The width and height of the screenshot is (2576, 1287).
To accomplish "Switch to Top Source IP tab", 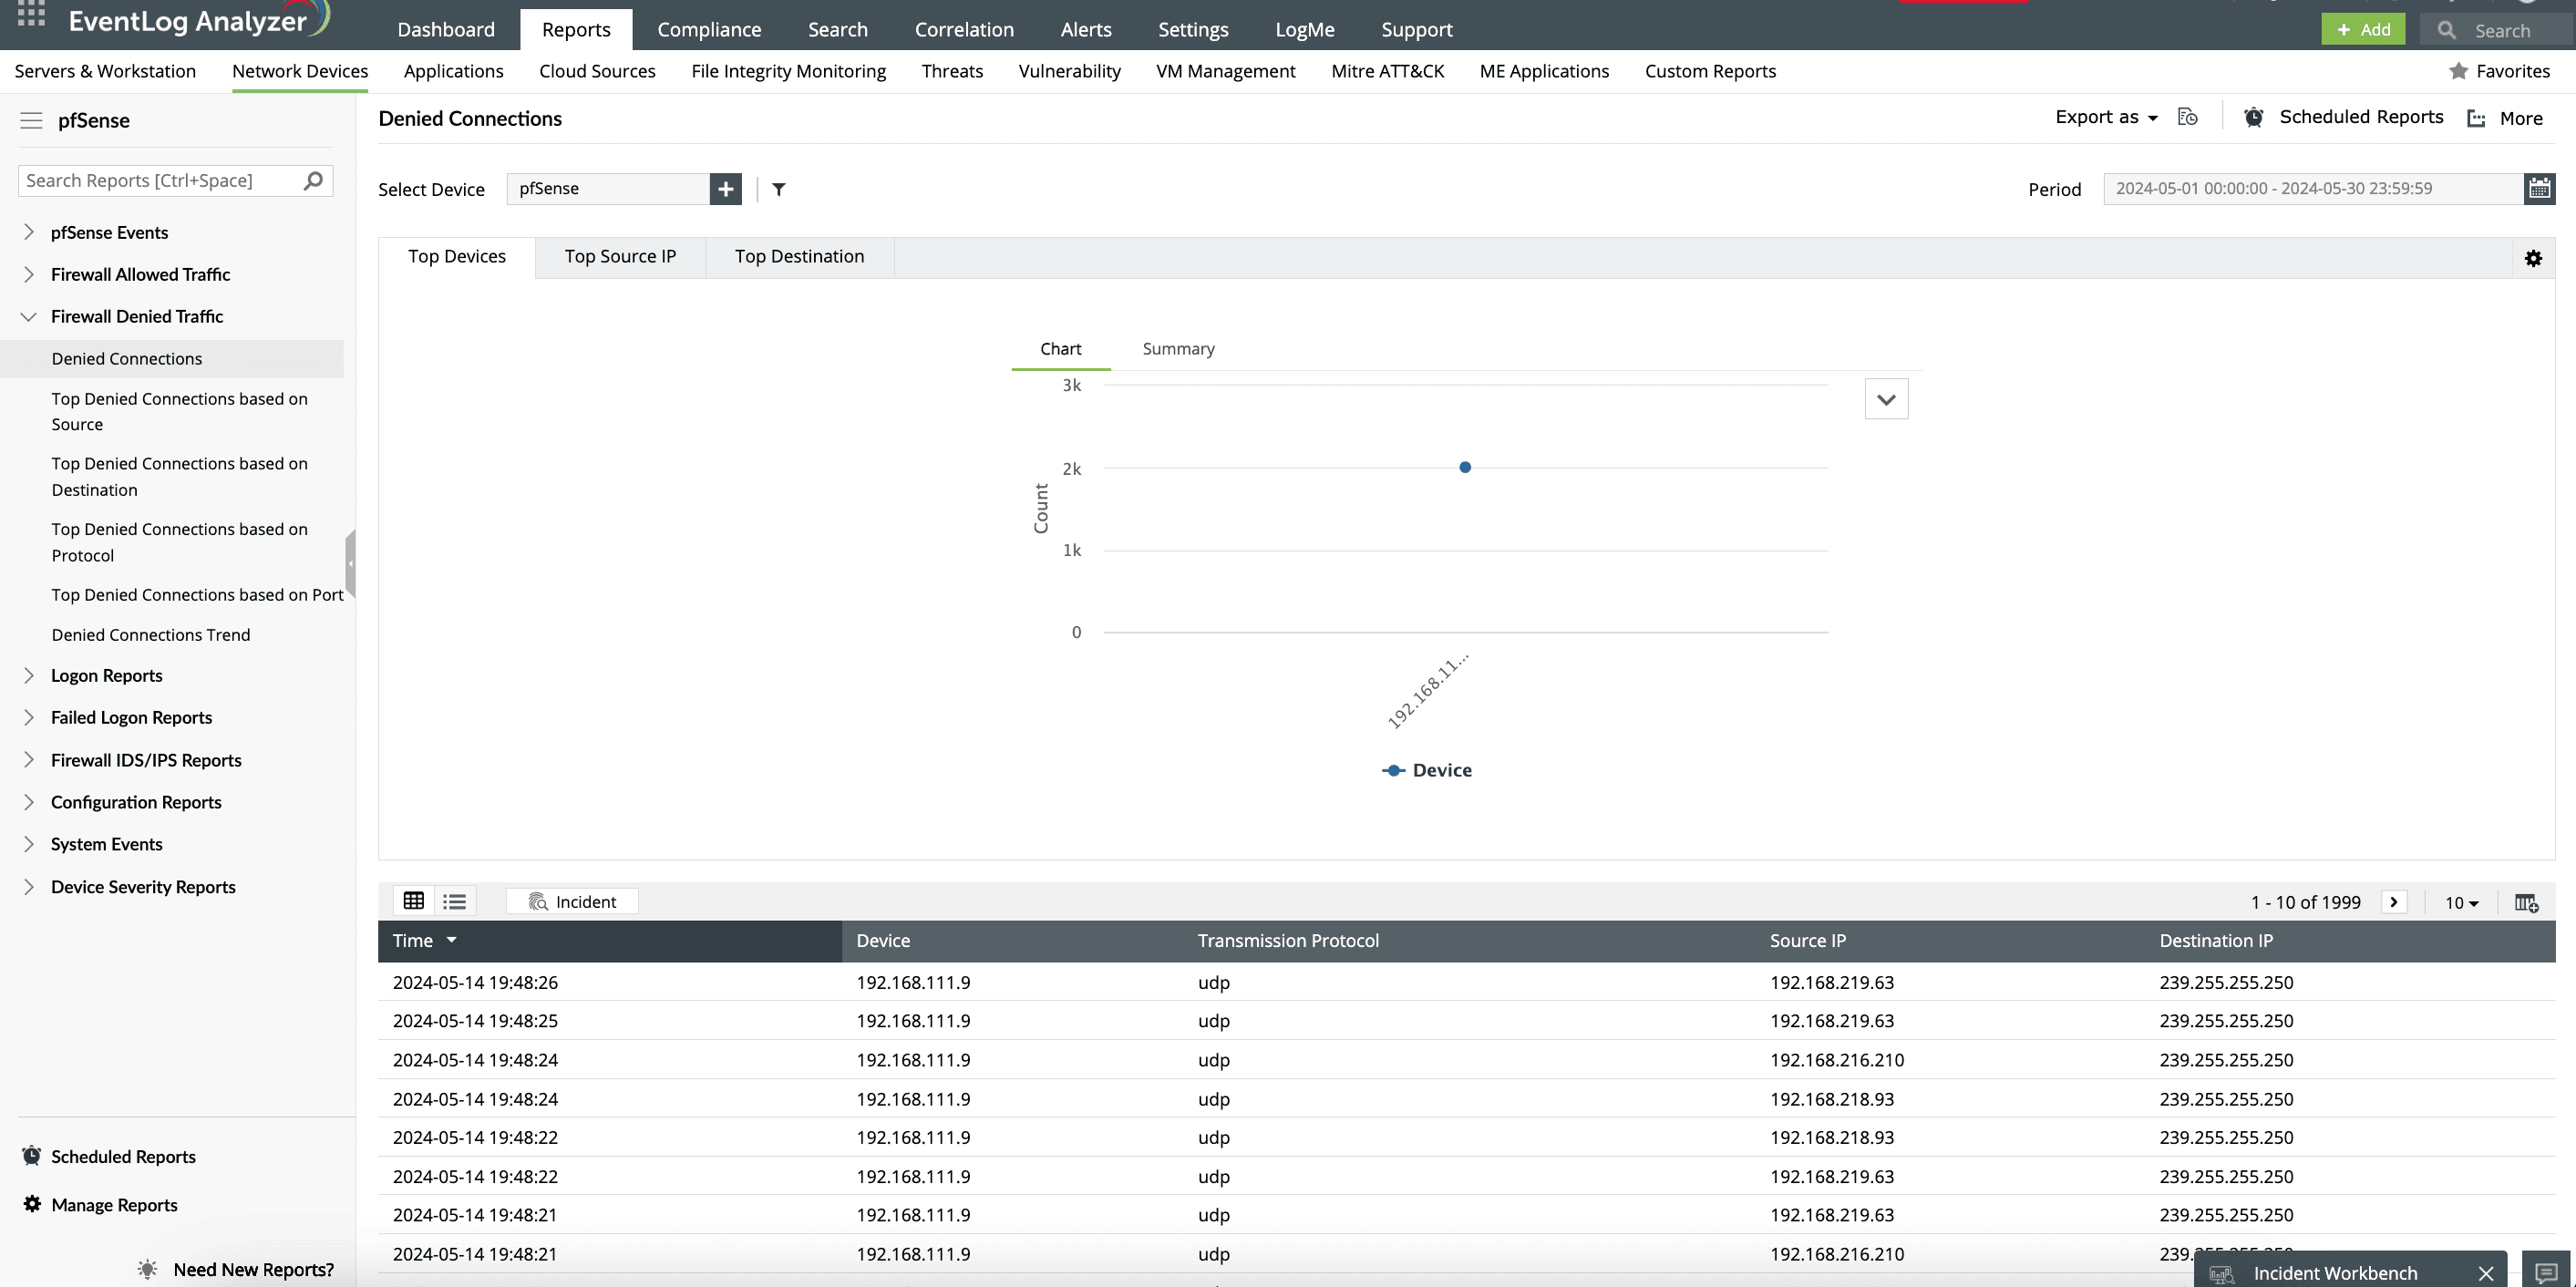I will 620,257.
